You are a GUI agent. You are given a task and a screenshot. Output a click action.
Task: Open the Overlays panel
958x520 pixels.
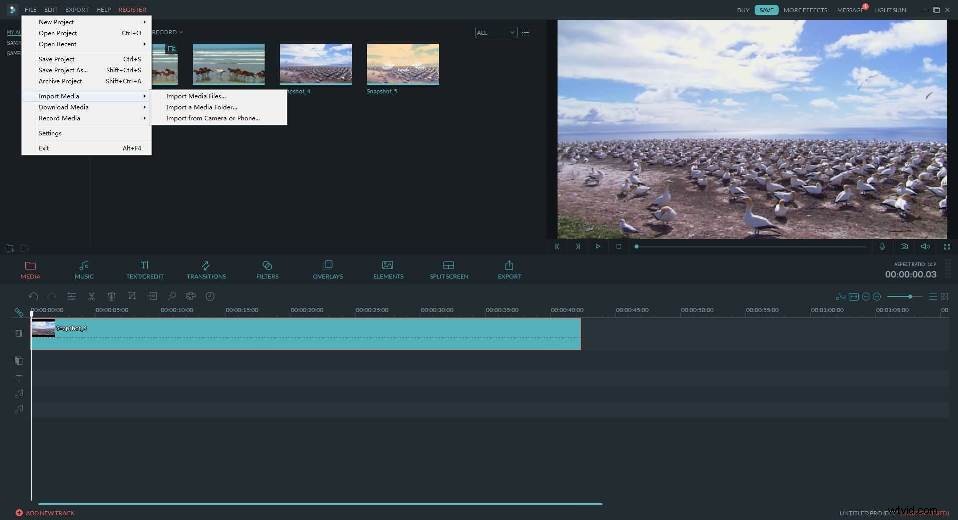point(327,269)
